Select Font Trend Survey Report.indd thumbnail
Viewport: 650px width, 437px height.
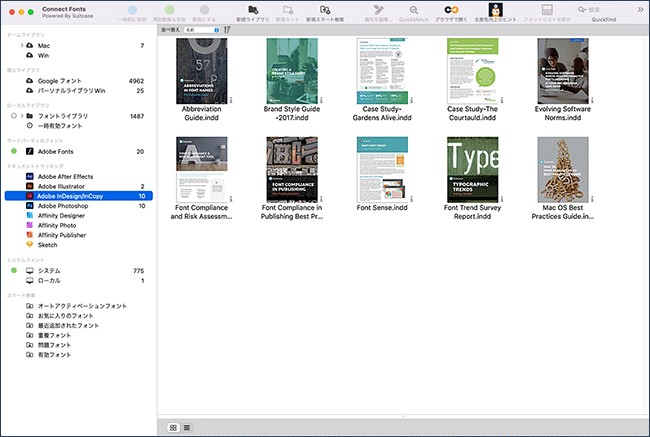pyautogui.click(x=473, y=170)
